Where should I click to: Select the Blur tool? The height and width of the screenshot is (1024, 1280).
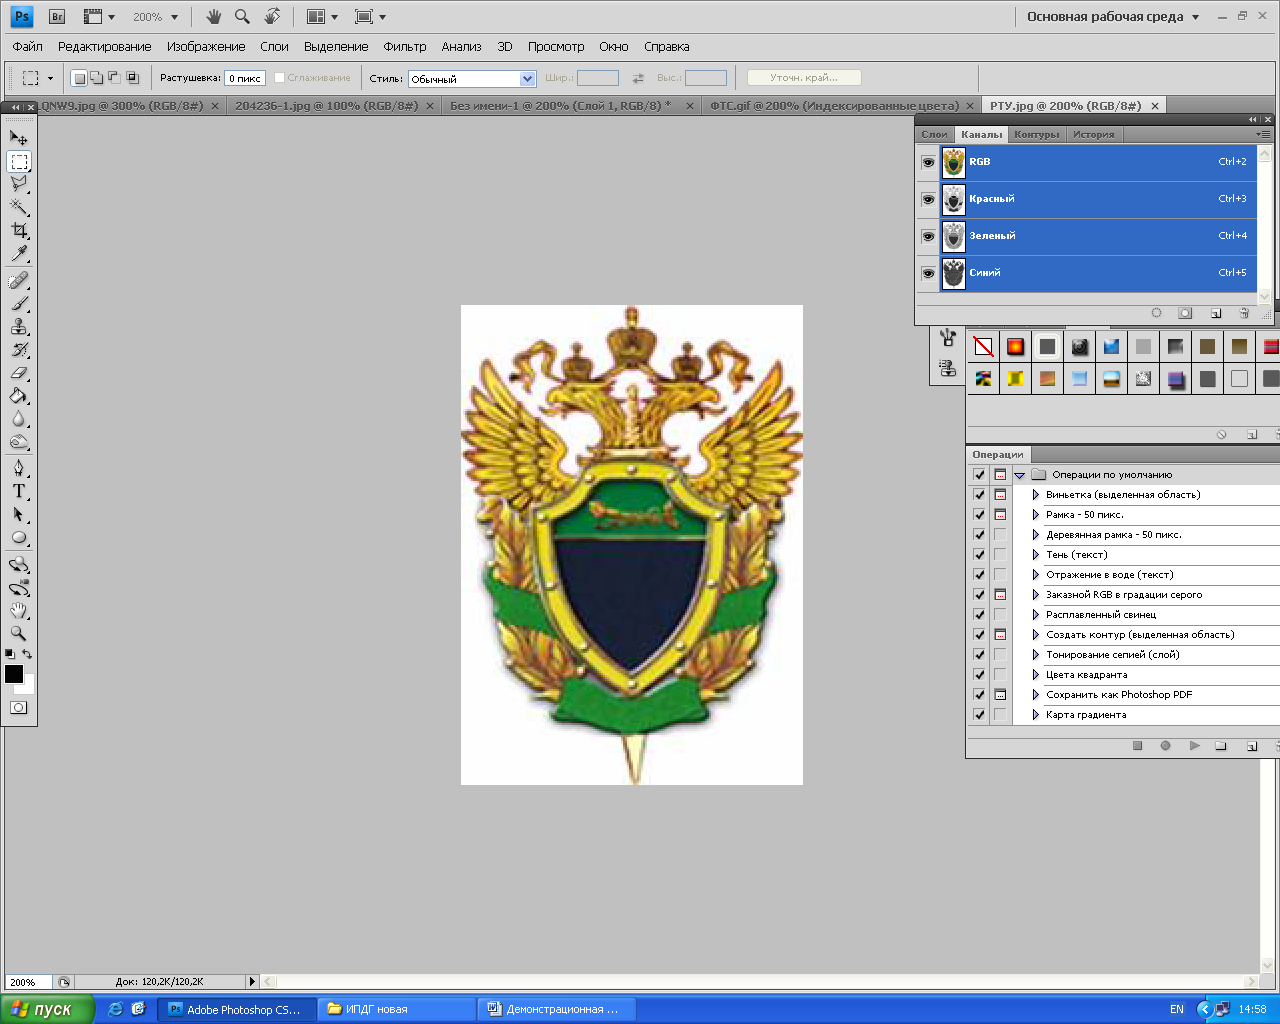pyautogui.click(x=19, y=418)
